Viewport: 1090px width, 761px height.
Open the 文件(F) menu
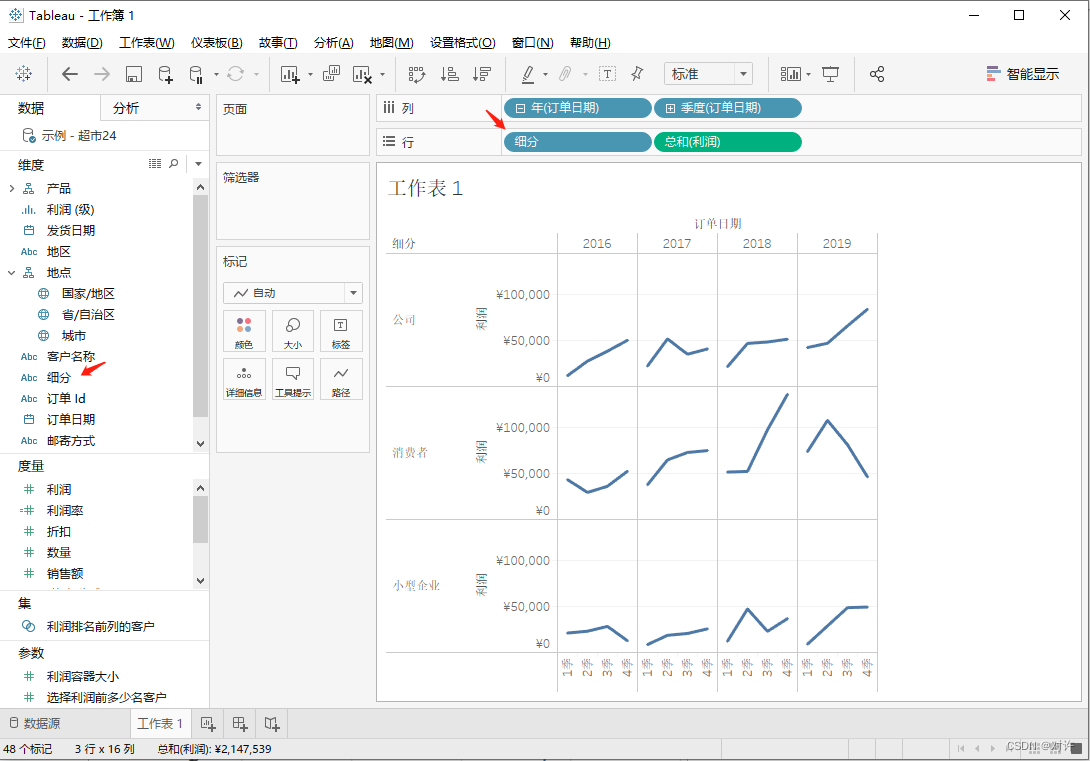(x=26, y=43)
